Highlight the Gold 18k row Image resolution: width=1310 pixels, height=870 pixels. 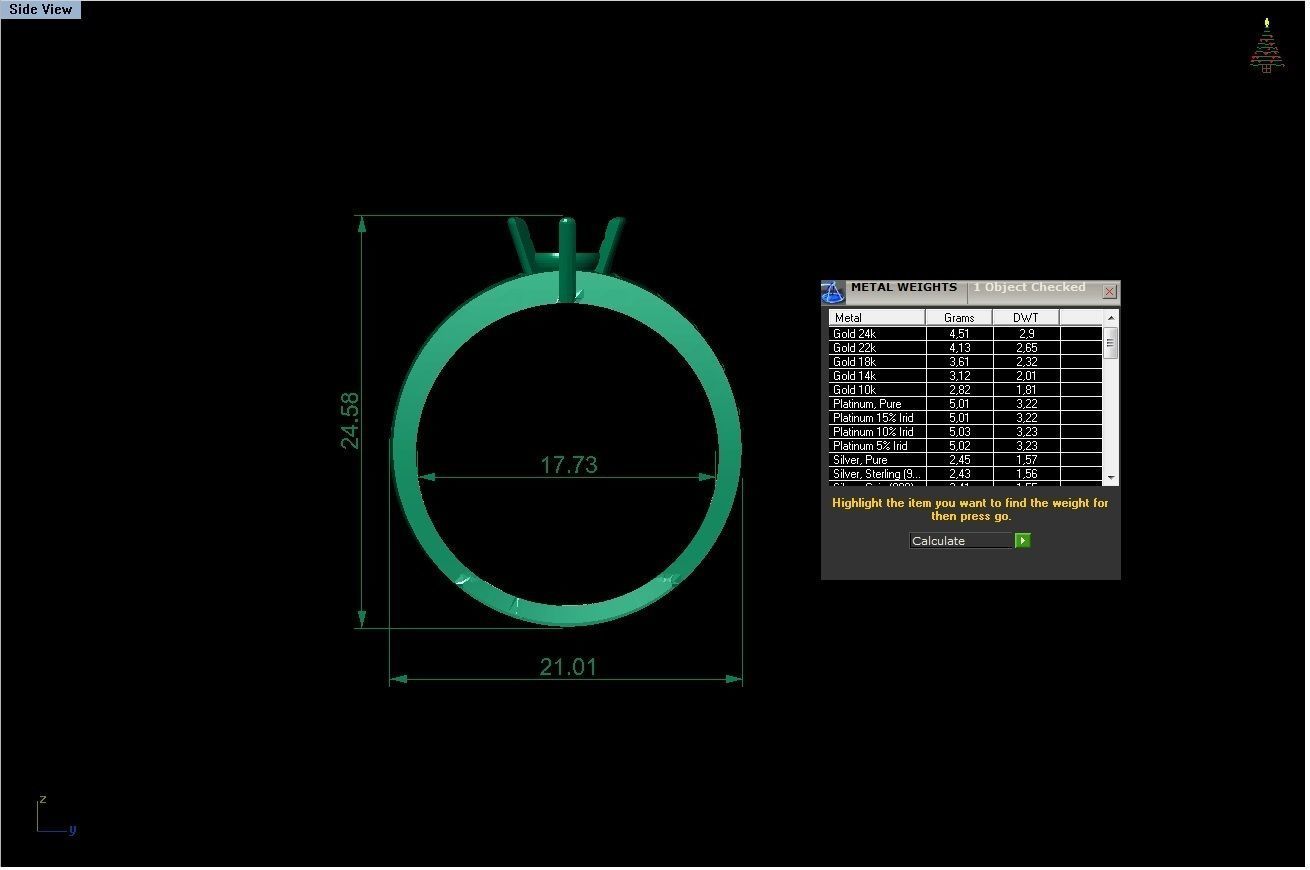pos(965,362)
